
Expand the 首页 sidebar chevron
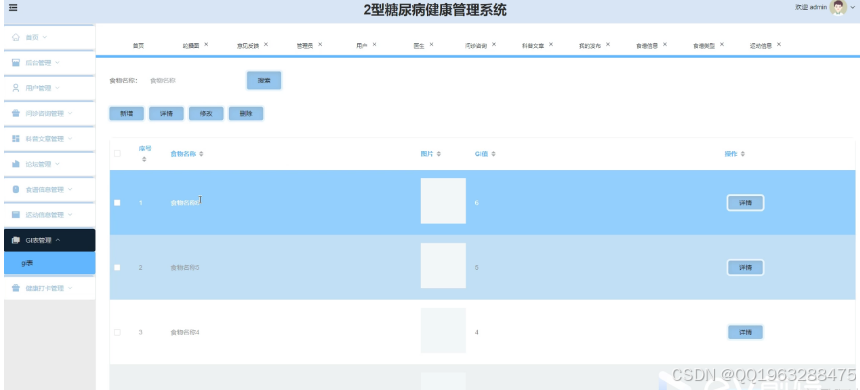coord(45,37)
